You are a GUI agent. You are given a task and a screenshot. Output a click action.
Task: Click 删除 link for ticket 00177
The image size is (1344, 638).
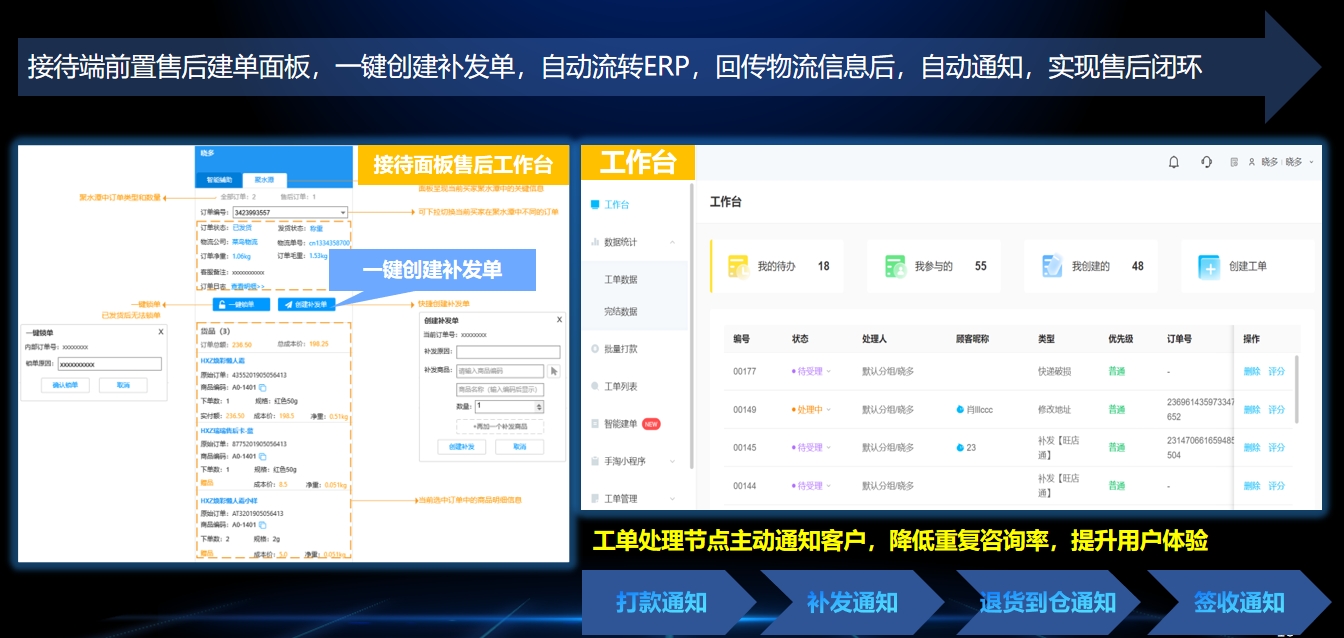point(1251,371)
